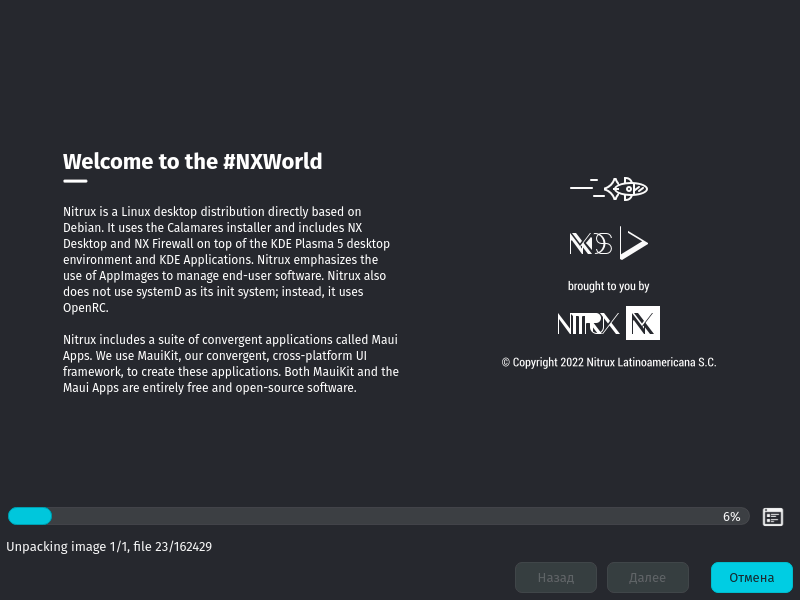The image size is (800, 600).
Task: Cancel installation with the Отмена button
Action: (752, 578)
